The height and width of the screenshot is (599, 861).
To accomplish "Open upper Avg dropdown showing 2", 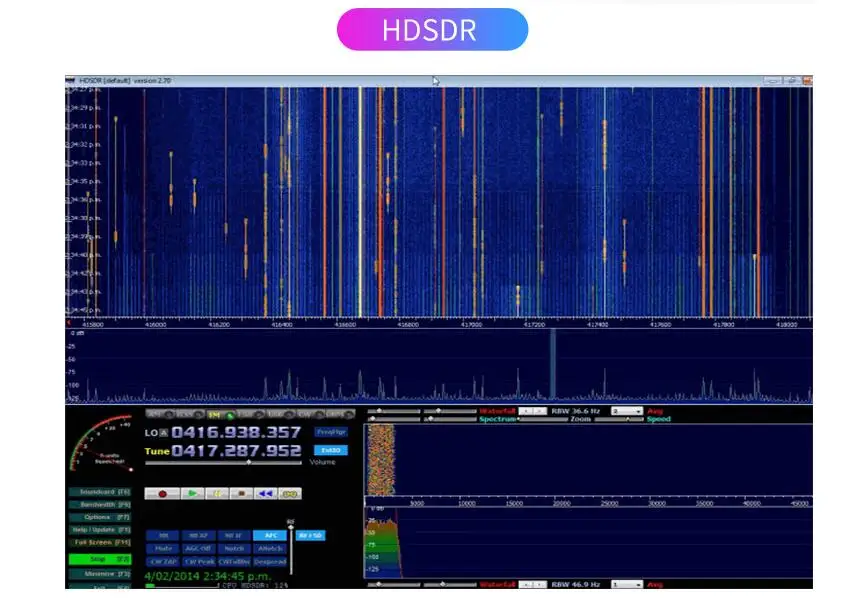I will pos(627,411).
